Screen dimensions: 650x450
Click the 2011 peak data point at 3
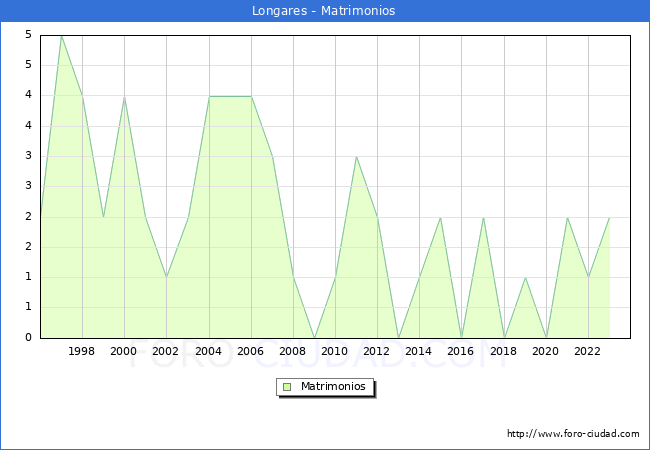[356, 157]
